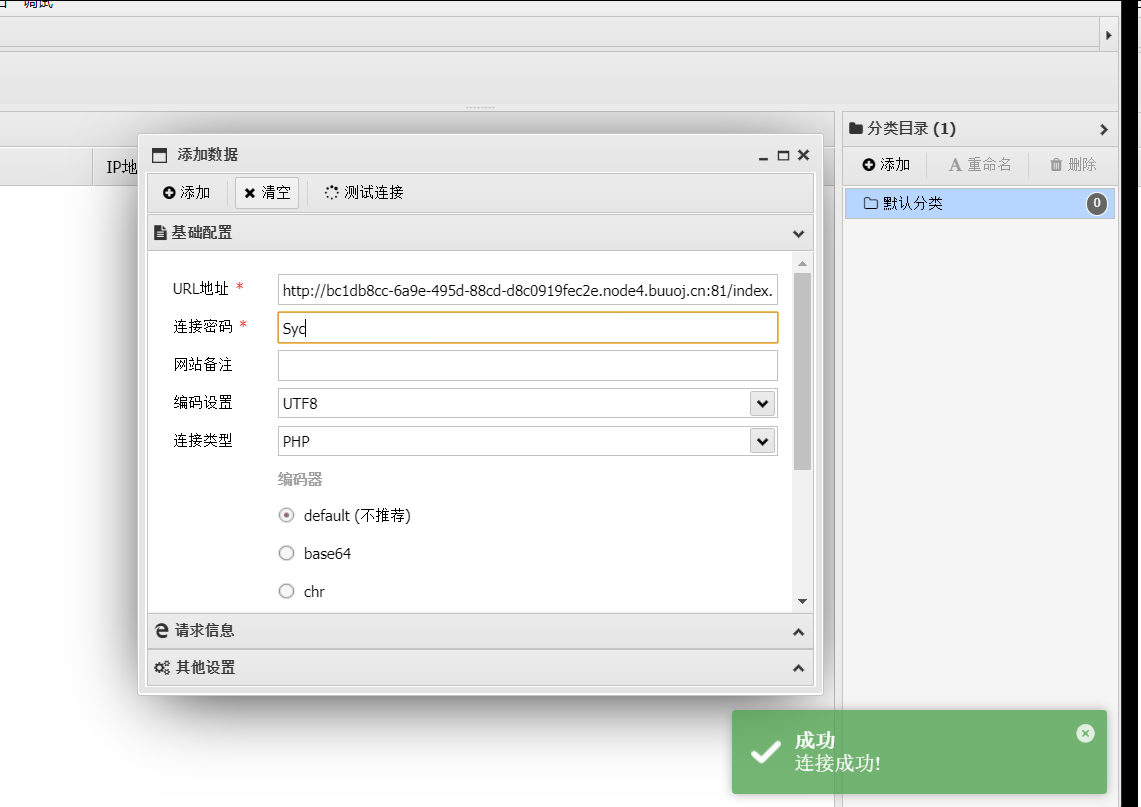Viewport: 1141px width, 807px height.
Task: Click the Add (添加) button in dialog toolbar
Action: tap(186, 193)
